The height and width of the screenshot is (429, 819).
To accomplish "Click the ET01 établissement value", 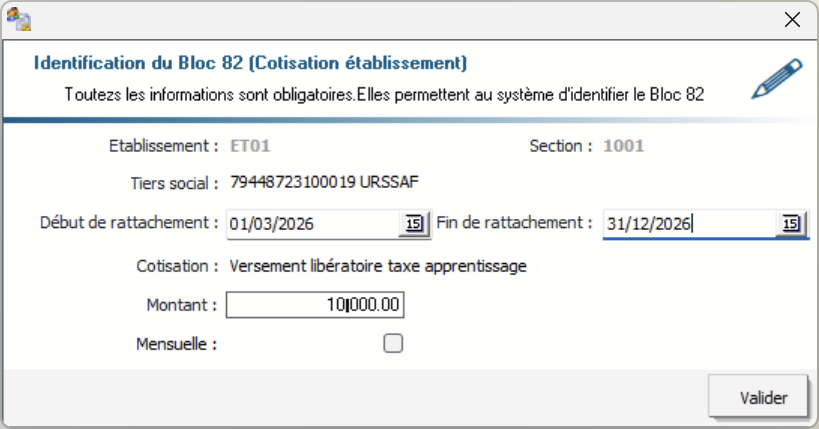I will click(251, 146).
